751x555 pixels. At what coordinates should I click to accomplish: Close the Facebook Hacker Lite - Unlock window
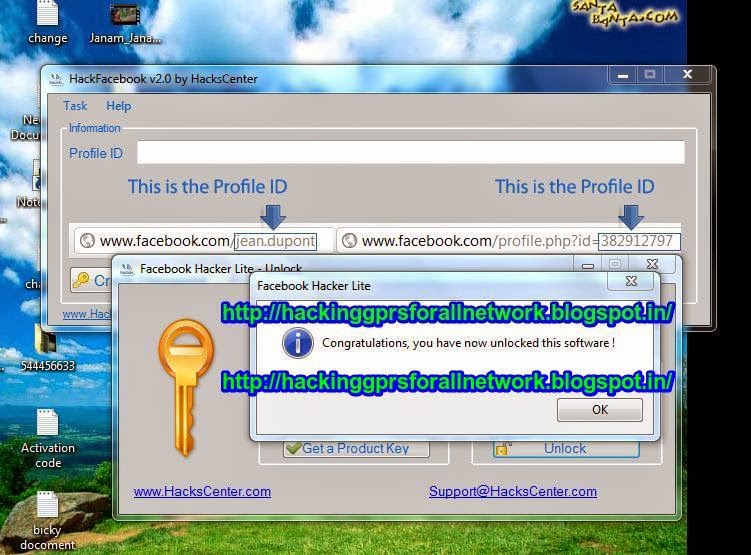coord(652,264)
